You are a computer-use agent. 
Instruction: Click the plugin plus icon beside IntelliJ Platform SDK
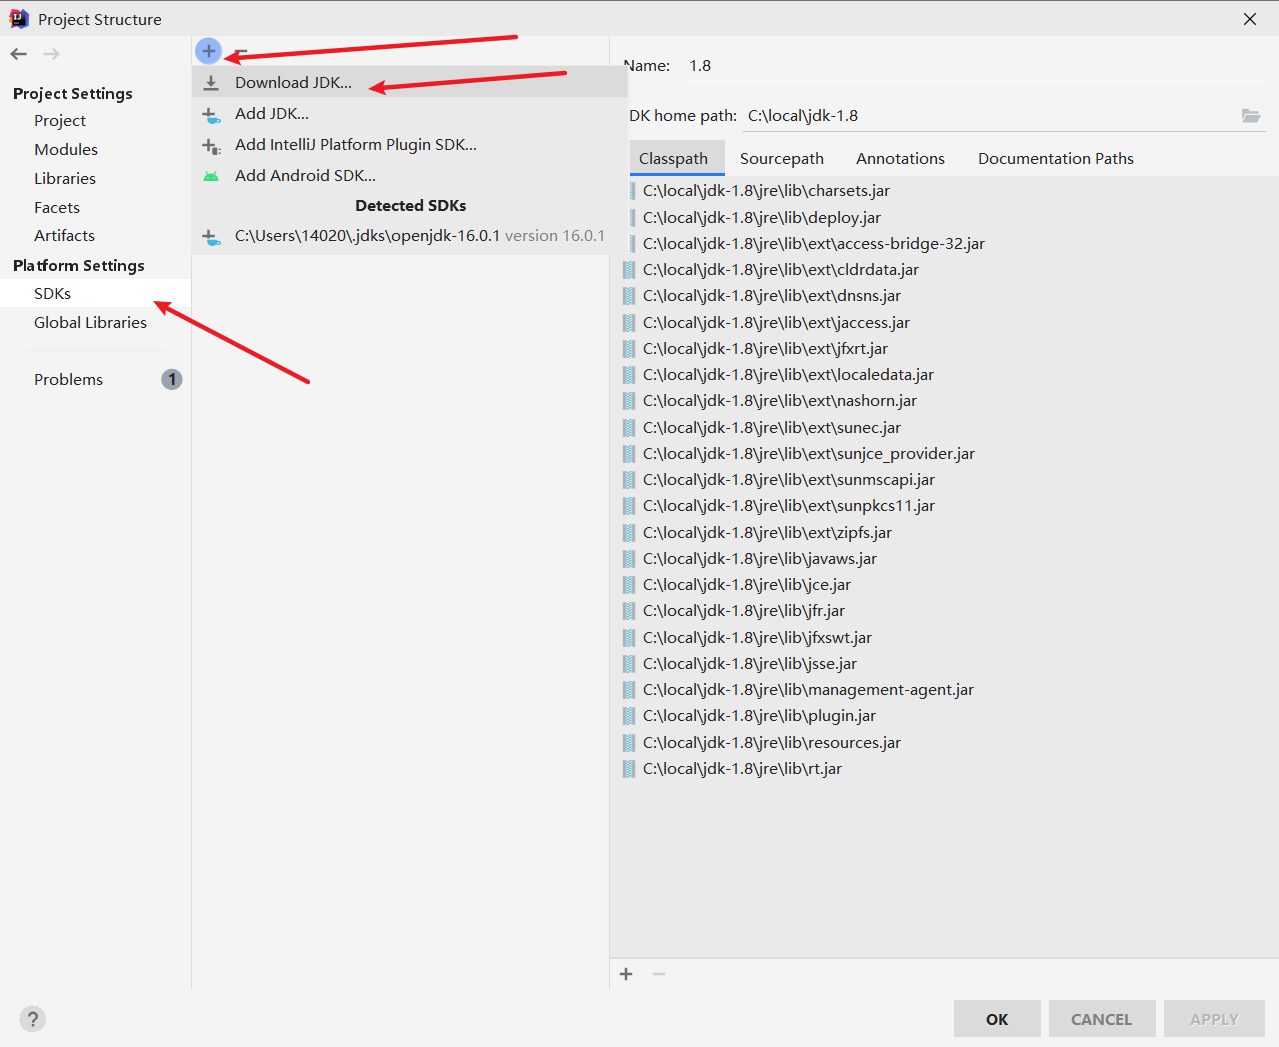[211, 146]
